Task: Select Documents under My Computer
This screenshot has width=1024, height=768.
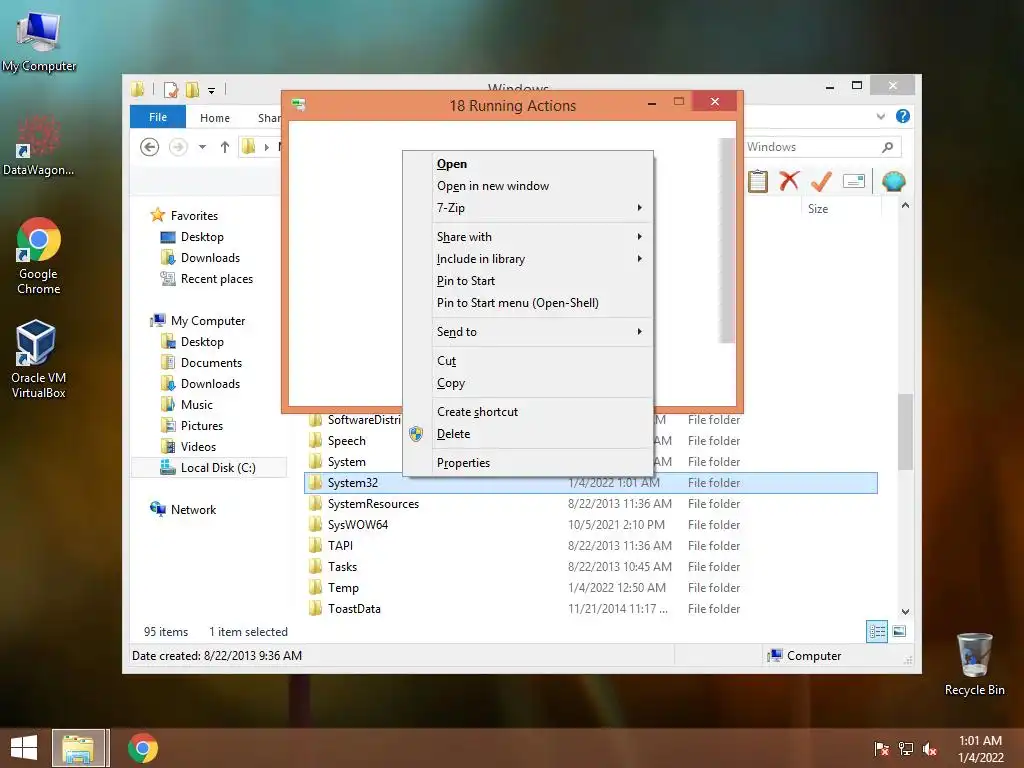Action: tap(211, 362)
